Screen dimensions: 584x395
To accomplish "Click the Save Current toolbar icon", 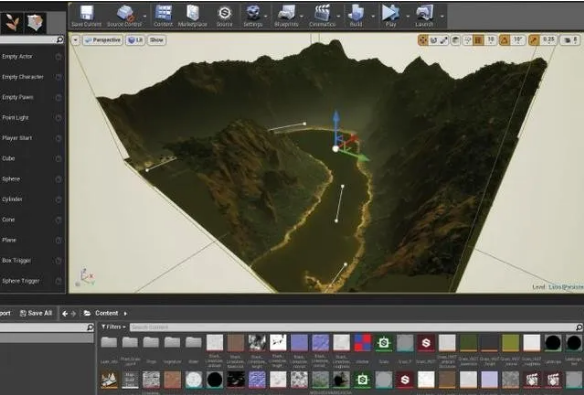I will click(86, 16).
